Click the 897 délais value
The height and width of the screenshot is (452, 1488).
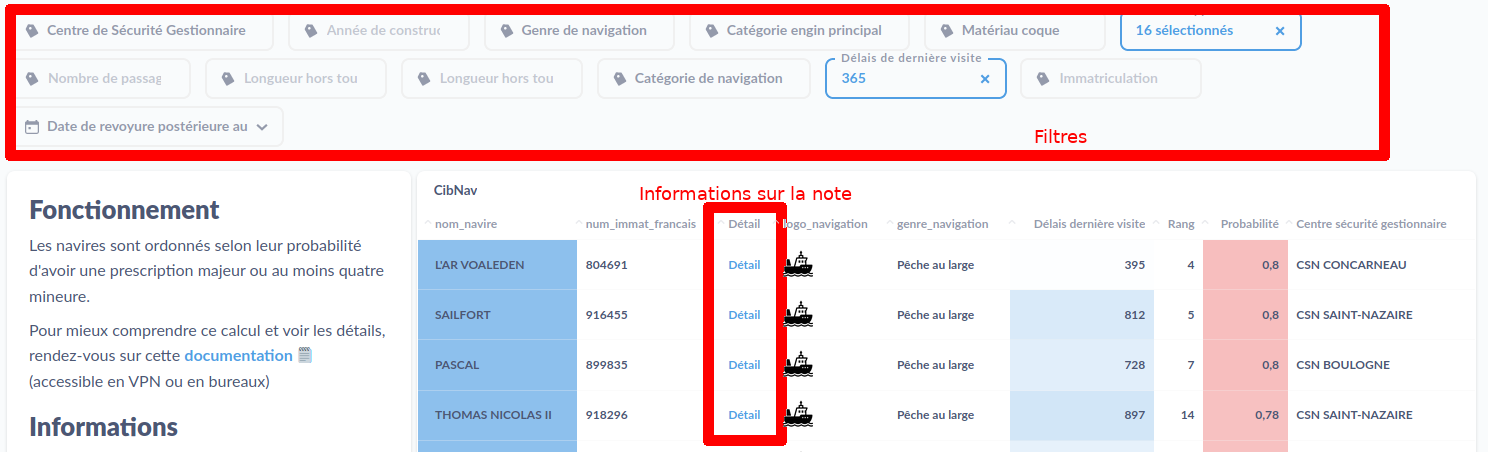pos(1135,415)
